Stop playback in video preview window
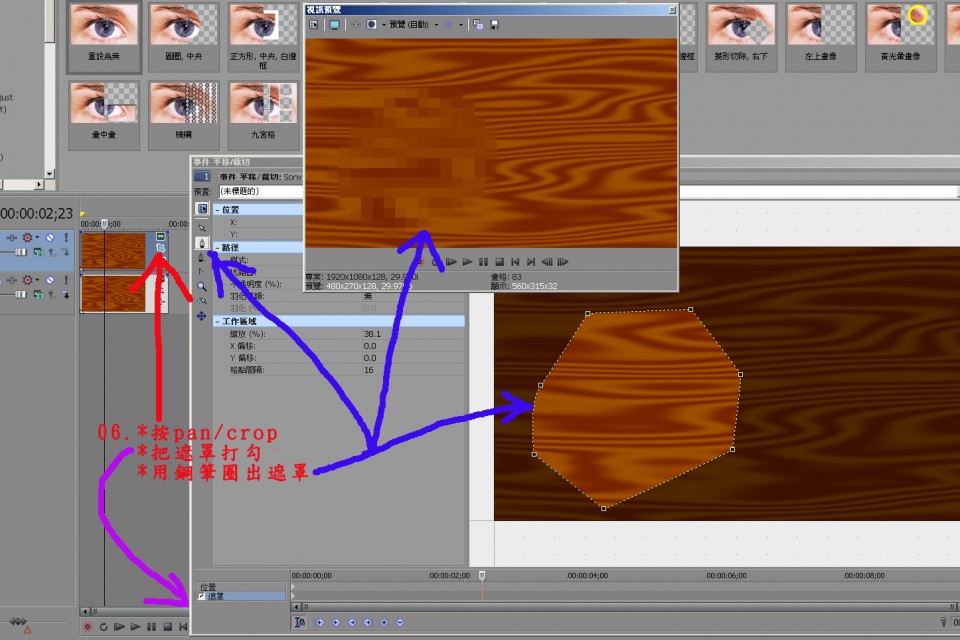The width and height of the screenshot is (960, 640). point(499,262)
